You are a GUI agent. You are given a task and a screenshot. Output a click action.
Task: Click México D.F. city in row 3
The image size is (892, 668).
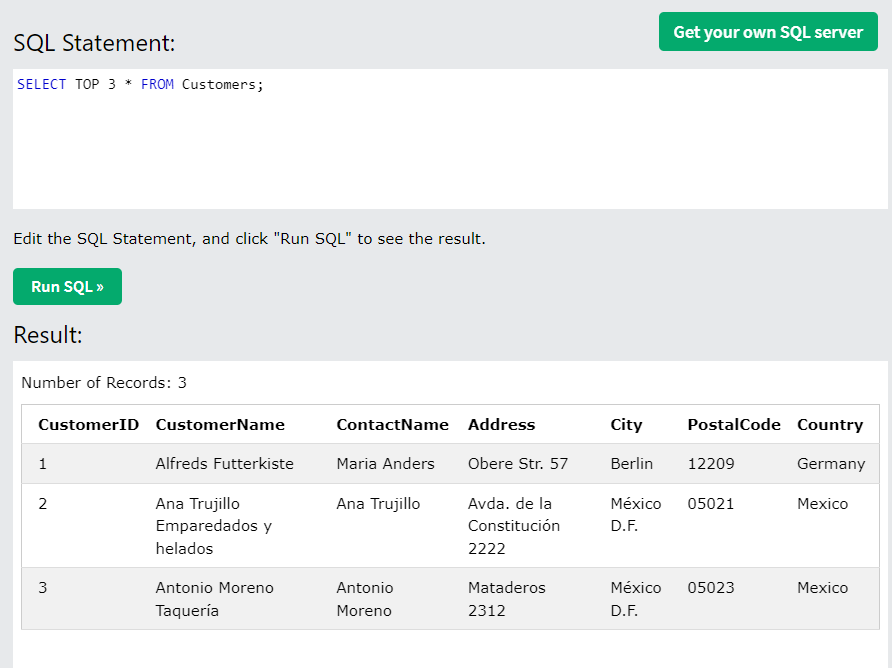coord(635,599)
